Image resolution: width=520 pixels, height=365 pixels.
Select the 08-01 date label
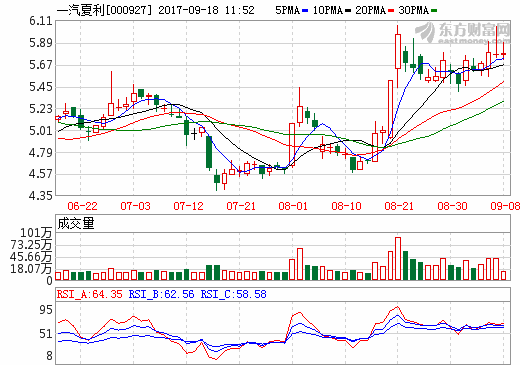[x=293, y=206]
